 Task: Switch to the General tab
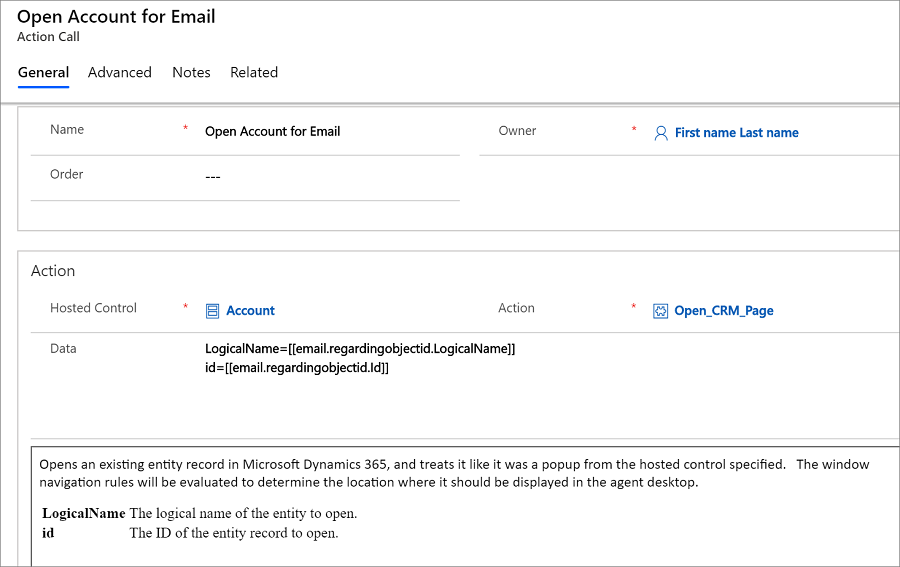click(x=43, y=72)
